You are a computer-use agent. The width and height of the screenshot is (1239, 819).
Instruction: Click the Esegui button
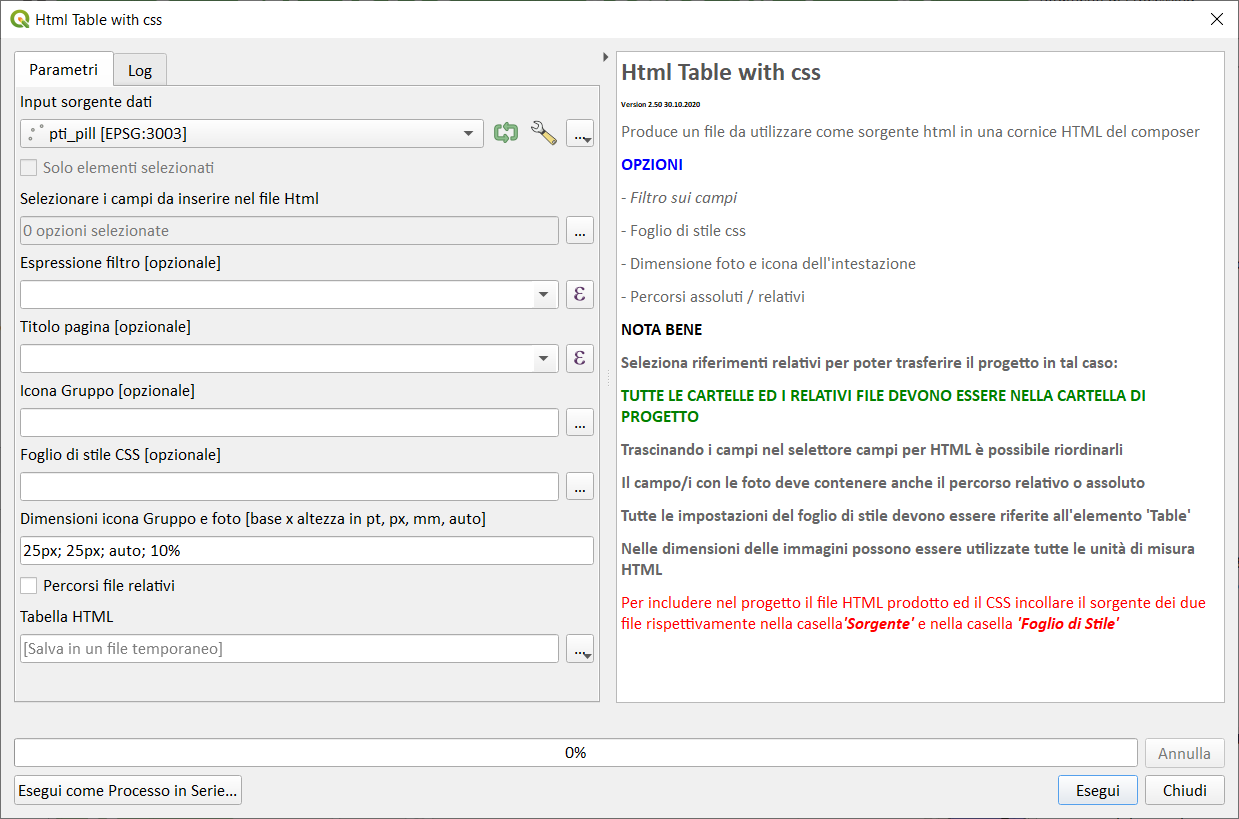(1097, 790)
